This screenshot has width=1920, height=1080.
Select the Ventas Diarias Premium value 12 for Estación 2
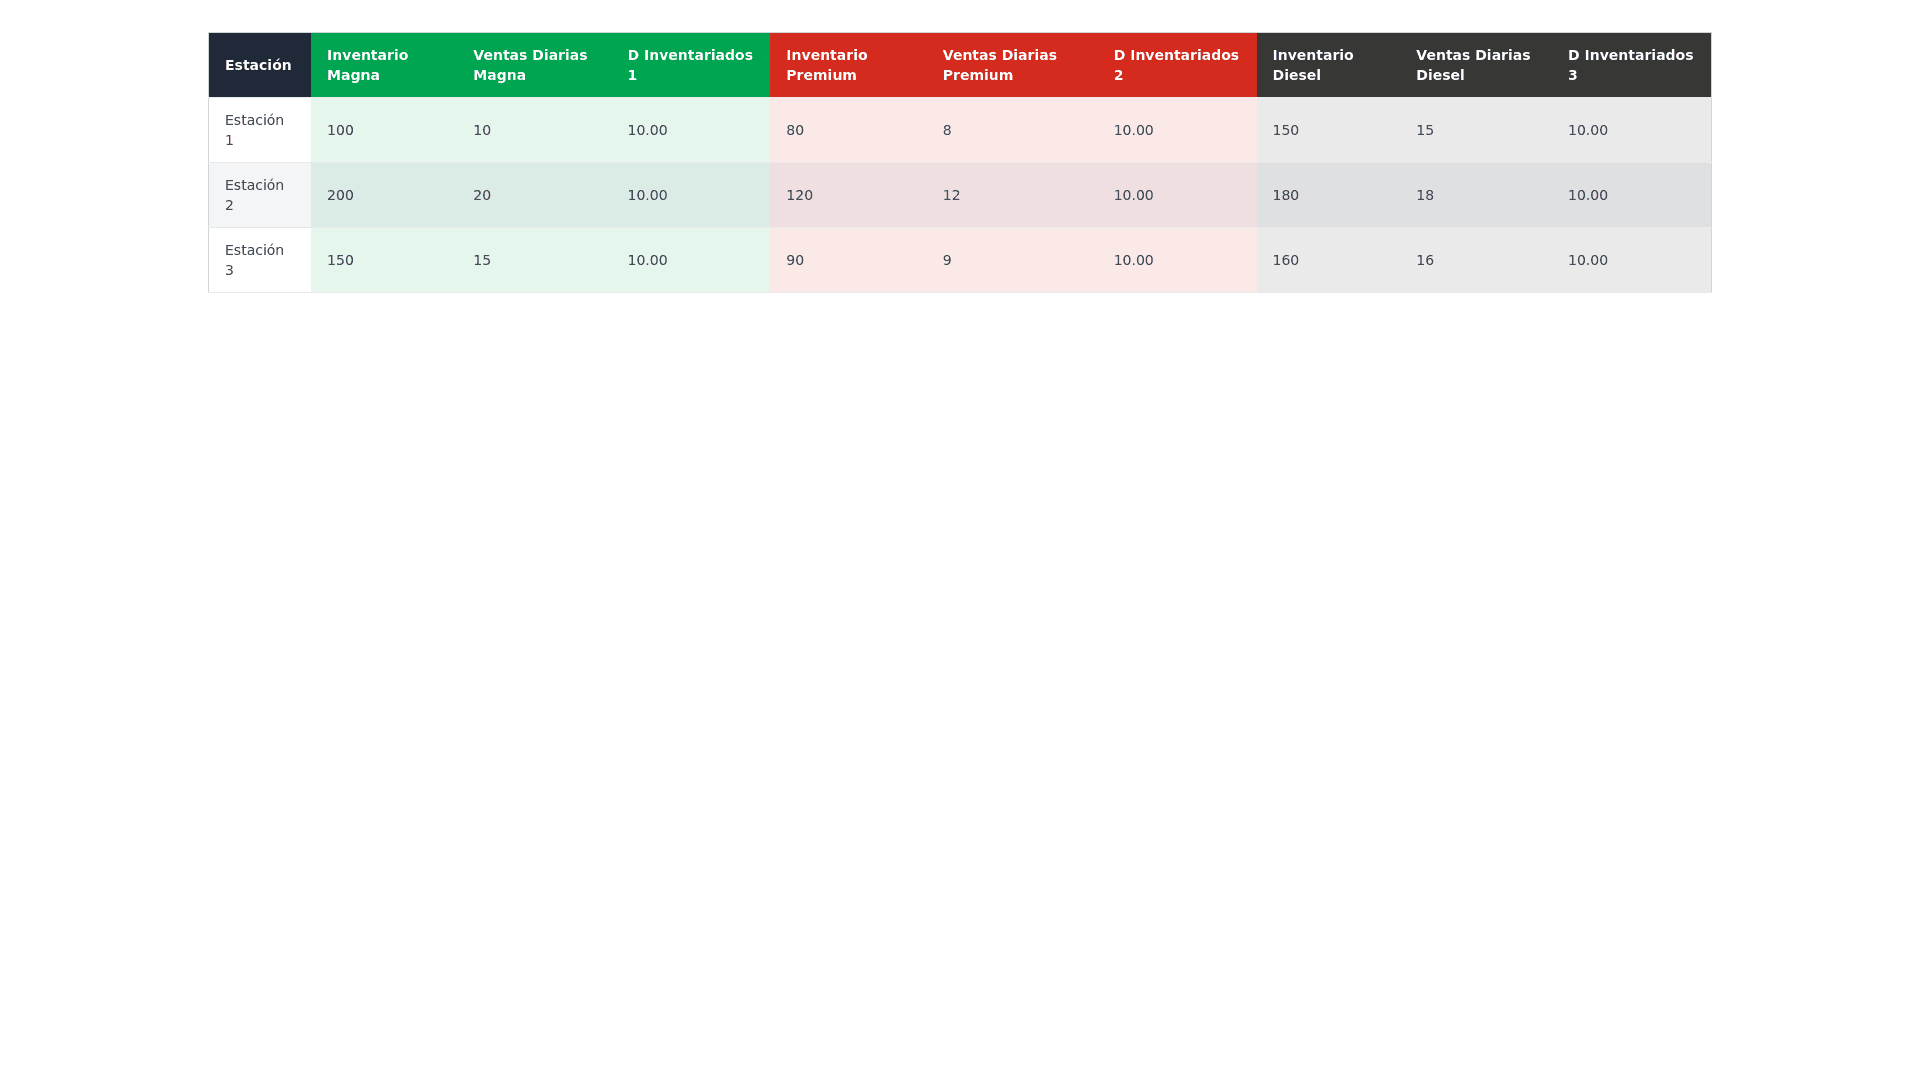coord(950,194)
